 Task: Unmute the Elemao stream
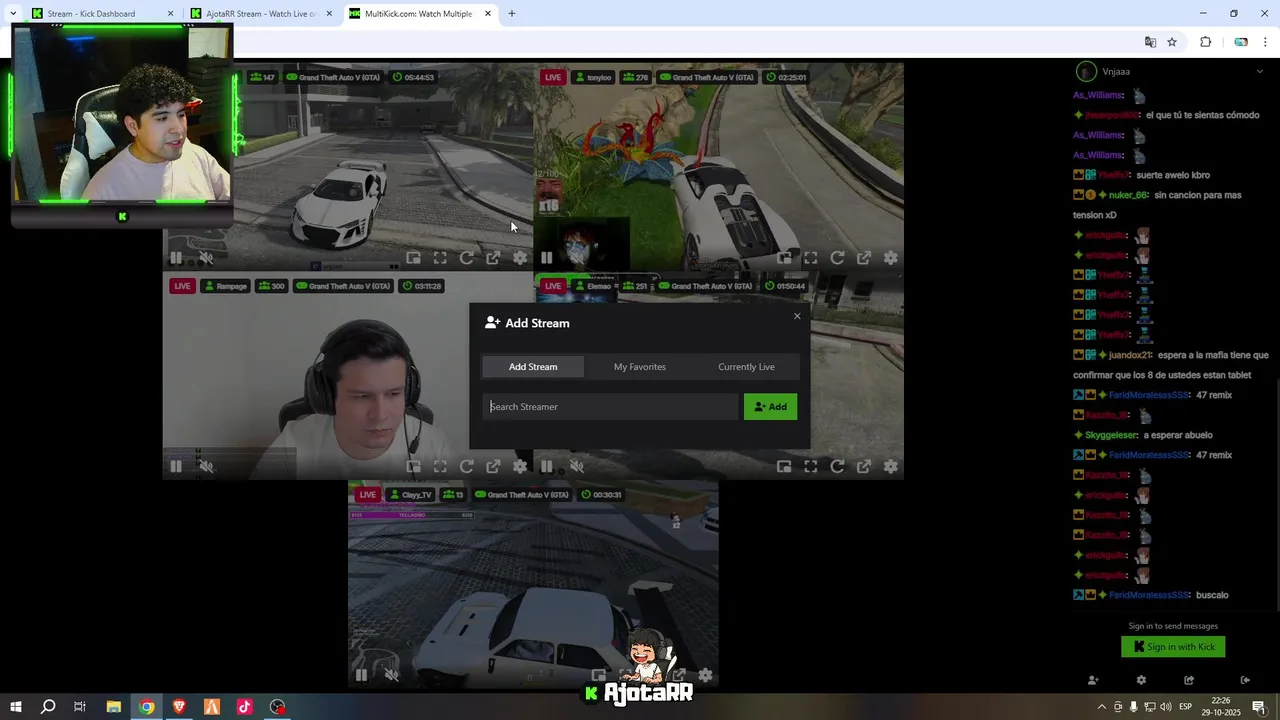576,466
